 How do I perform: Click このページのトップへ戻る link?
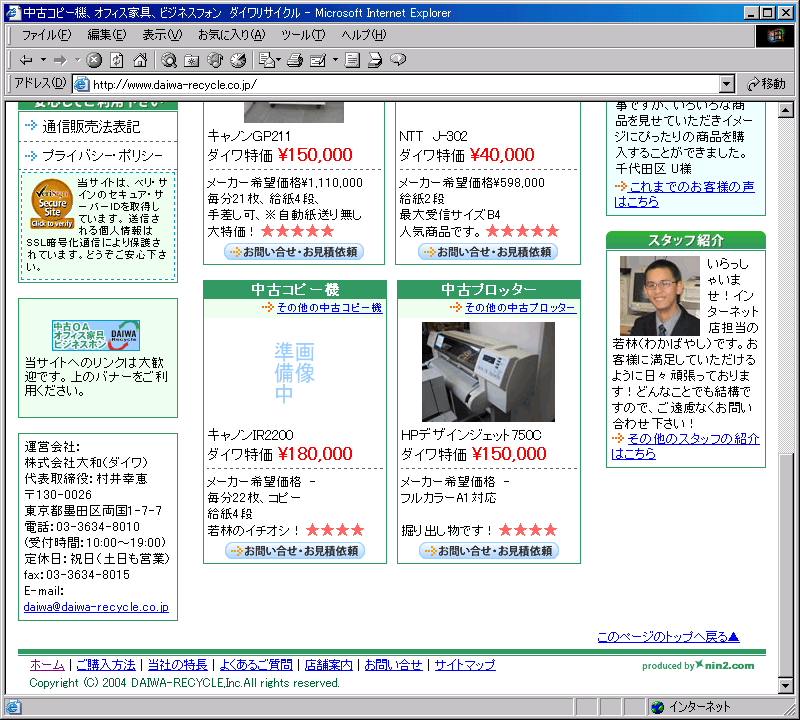click(x=668, y=637)
